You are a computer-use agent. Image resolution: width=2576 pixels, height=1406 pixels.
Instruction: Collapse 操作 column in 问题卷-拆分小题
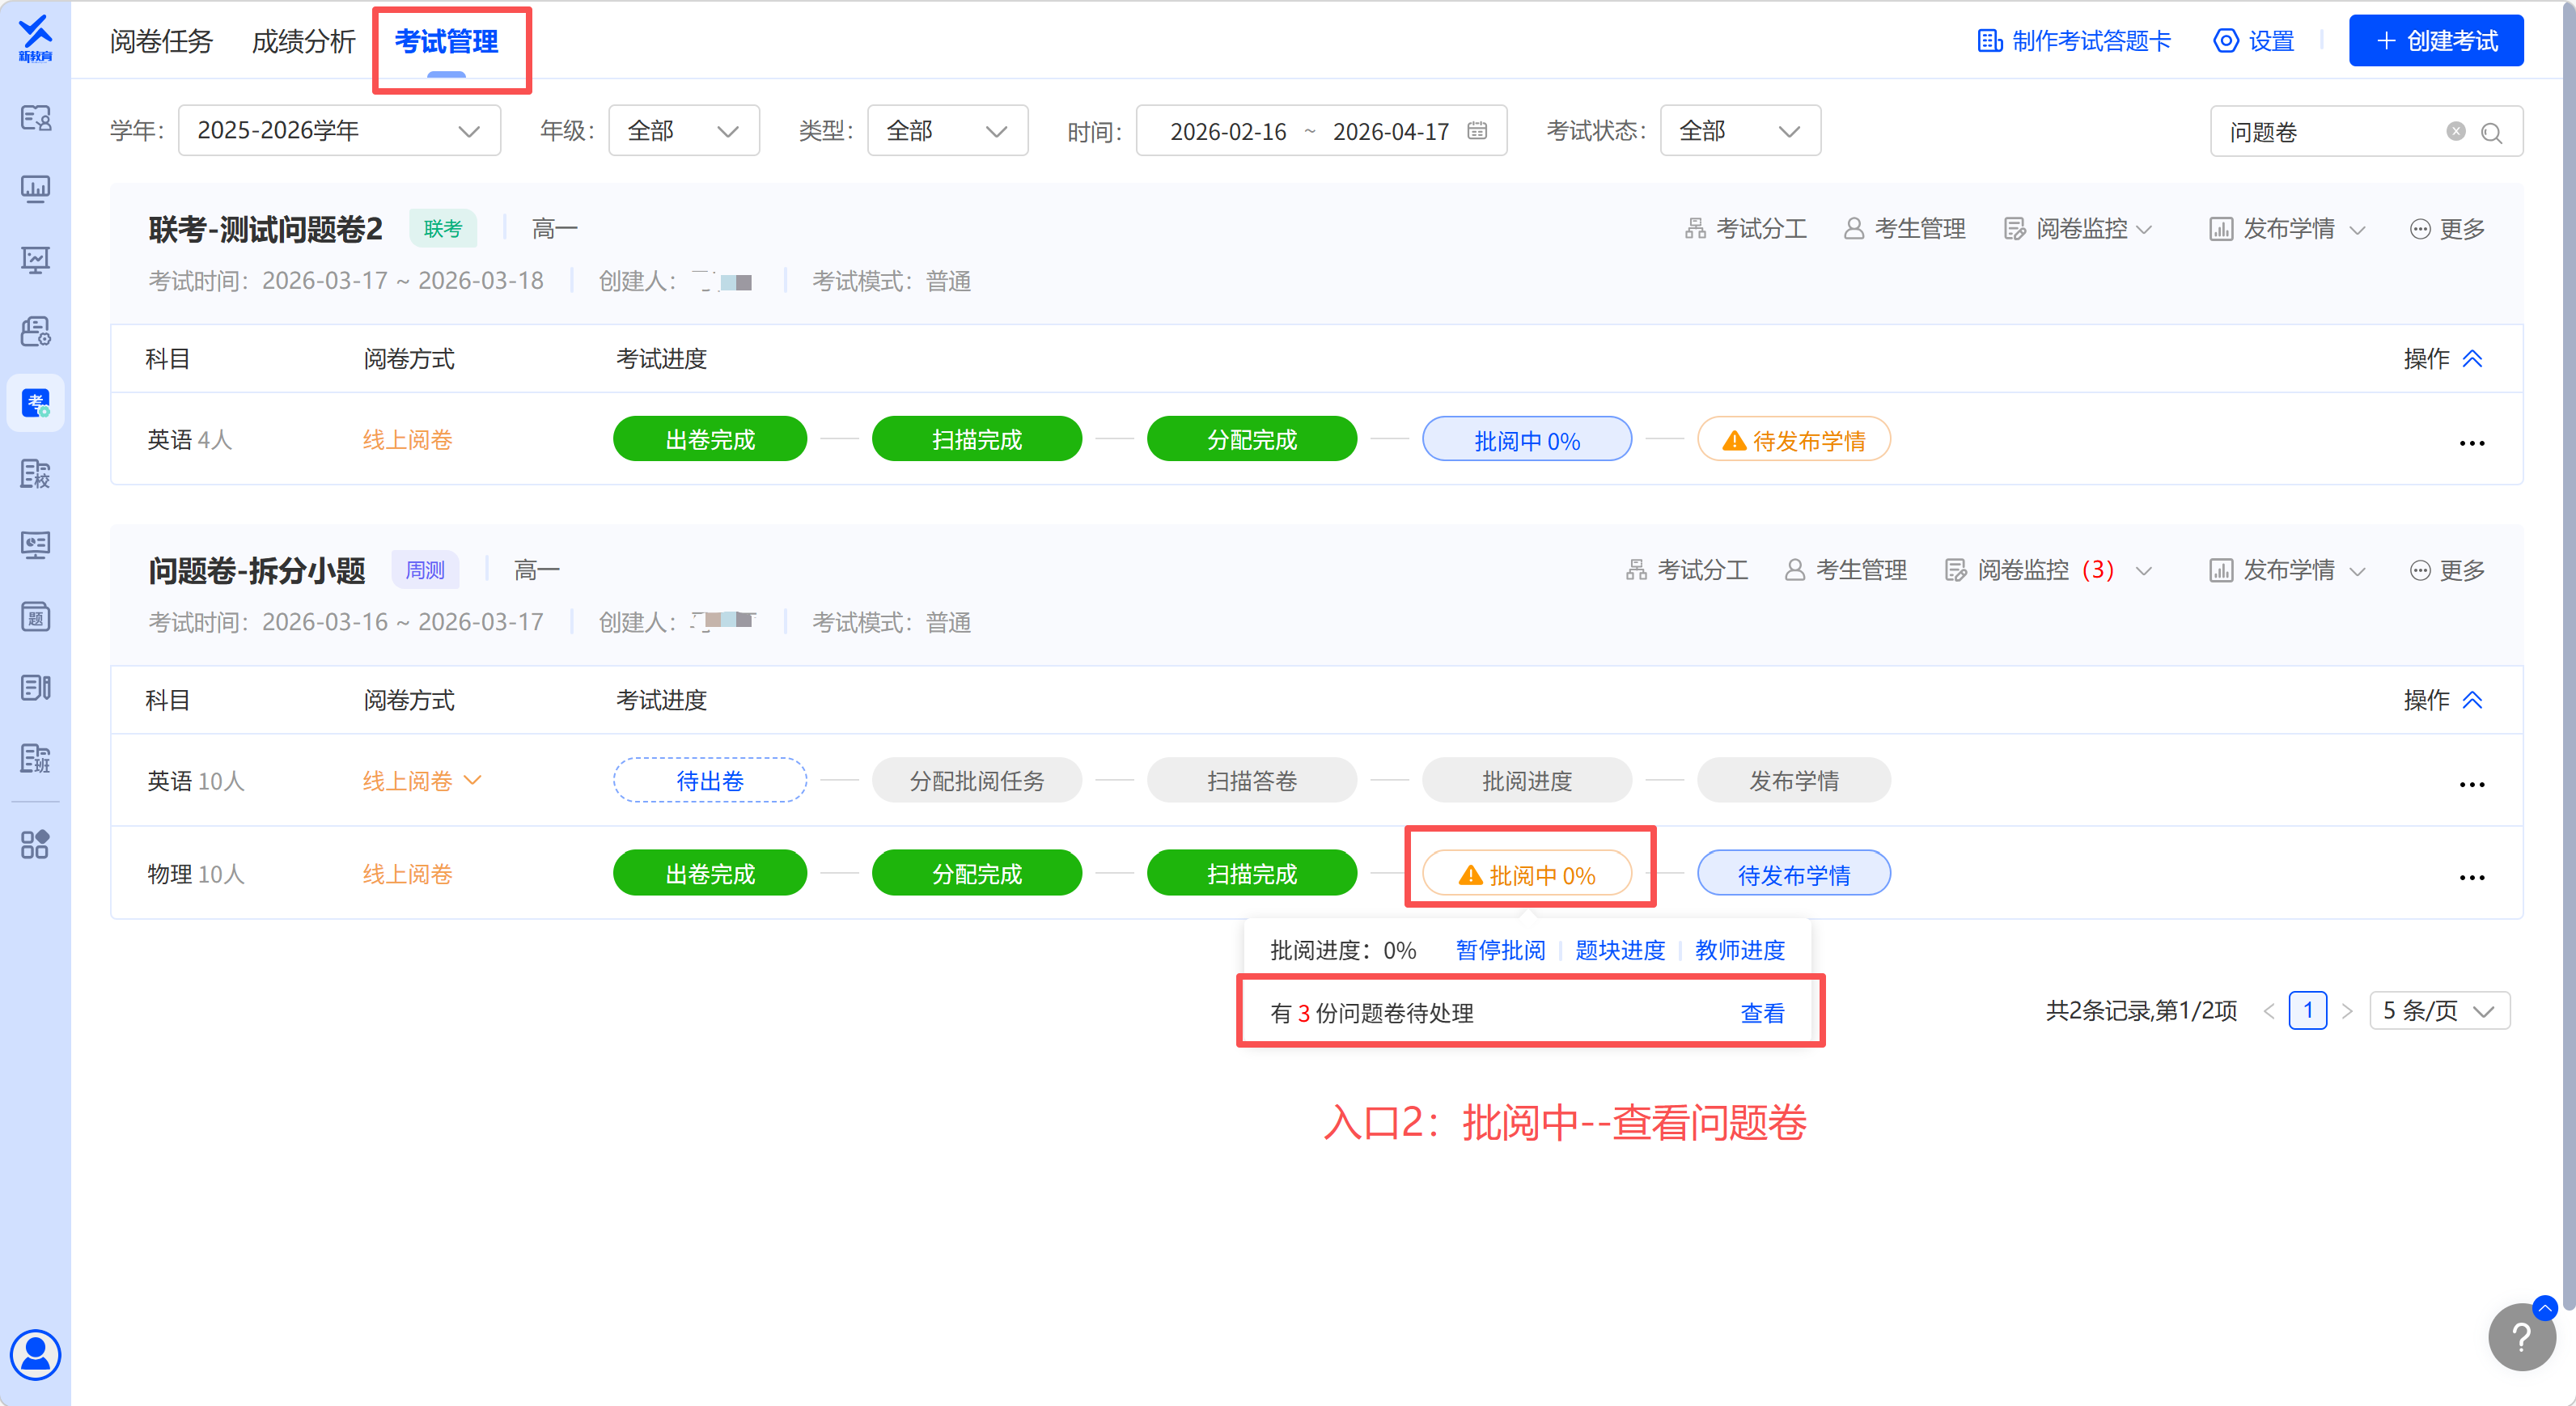(x=2472, y=700)
